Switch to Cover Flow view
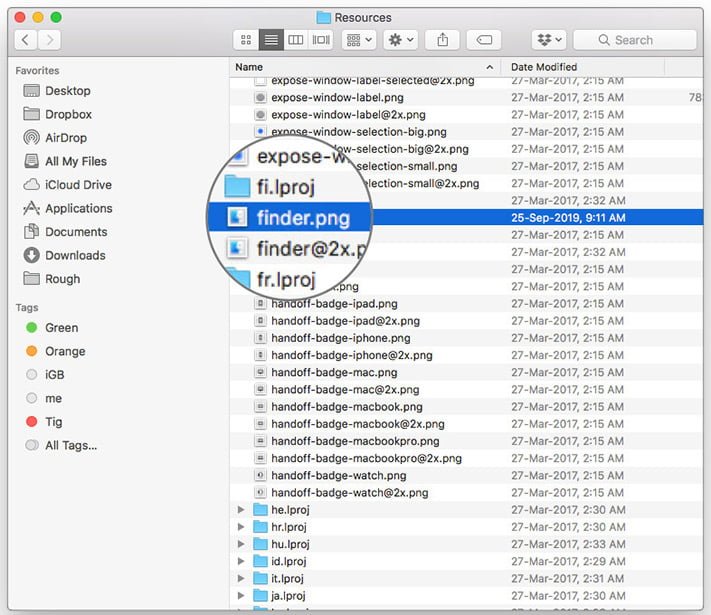Viewport: 711px width, 615px height. coord(321,40)
